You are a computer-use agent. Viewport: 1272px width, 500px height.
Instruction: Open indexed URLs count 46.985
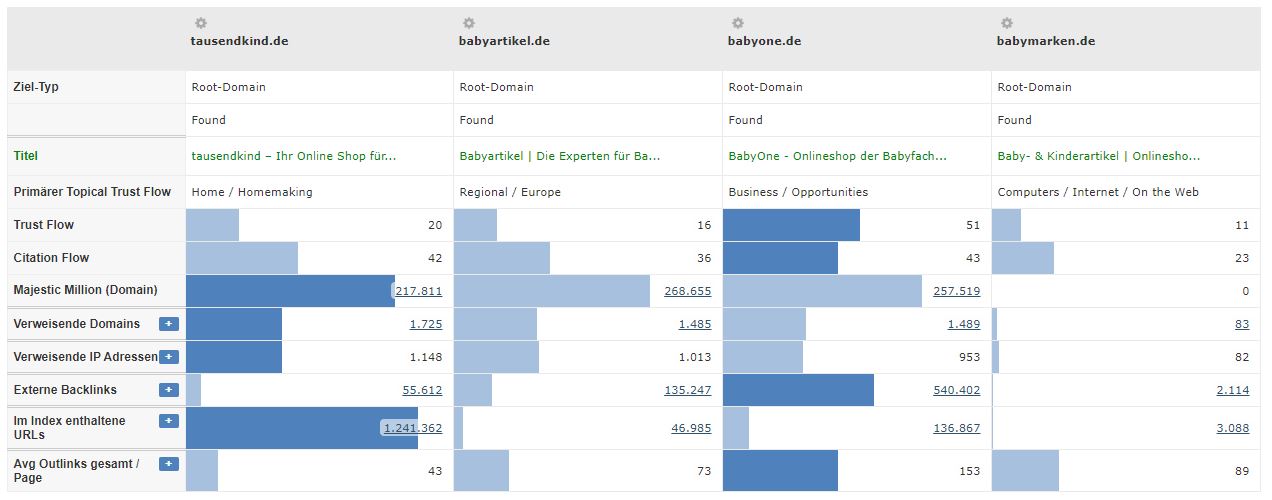(x=692, y=428)
